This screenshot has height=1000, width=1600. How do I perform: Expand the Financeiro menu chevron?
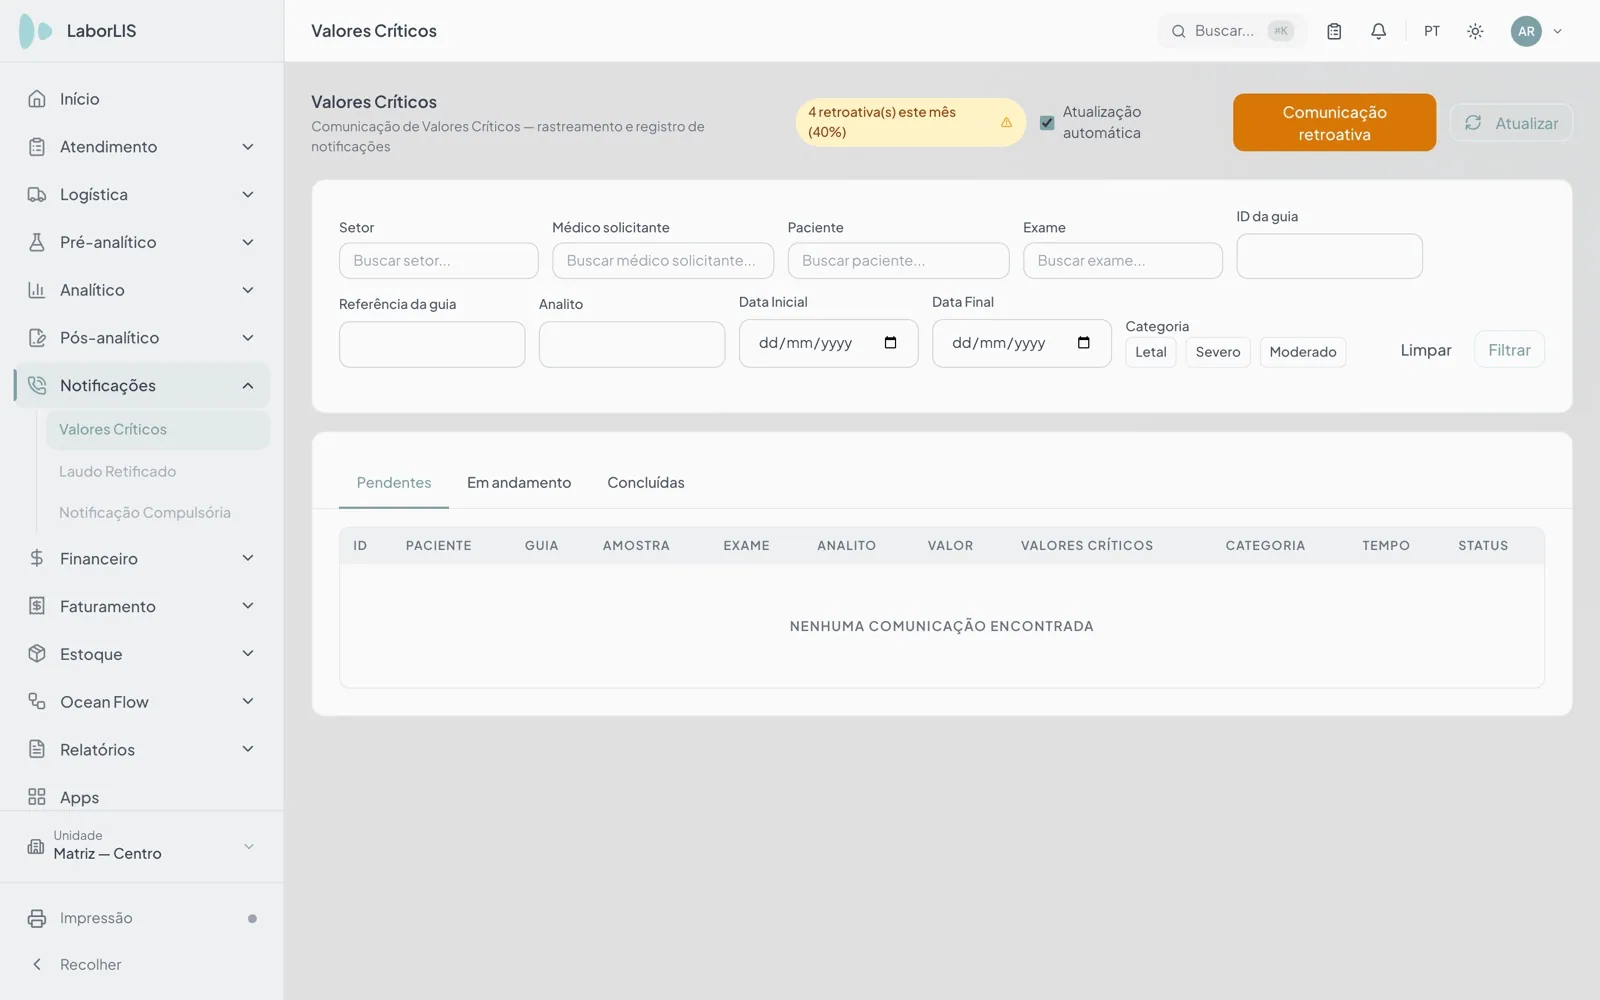(x=248, y=558)
